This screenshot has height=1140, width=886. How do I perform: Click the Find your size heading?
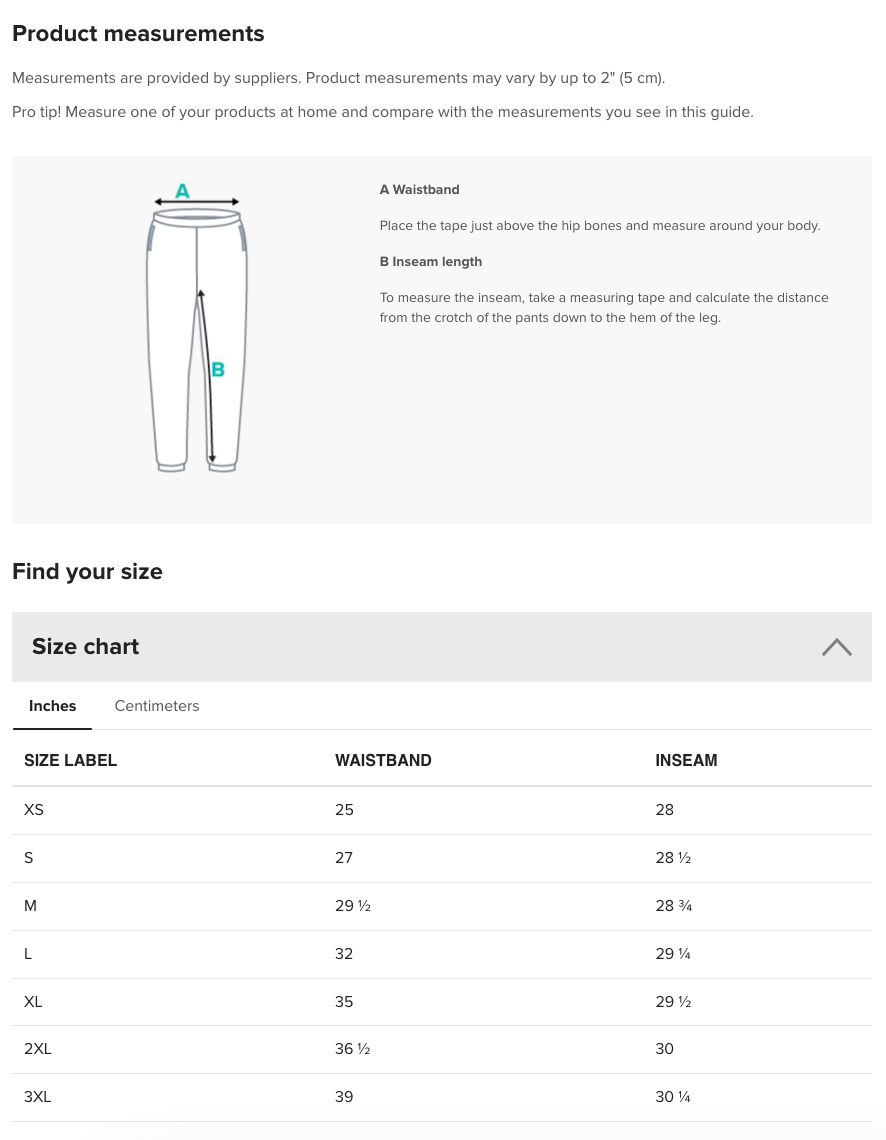[x=87, y=572]
